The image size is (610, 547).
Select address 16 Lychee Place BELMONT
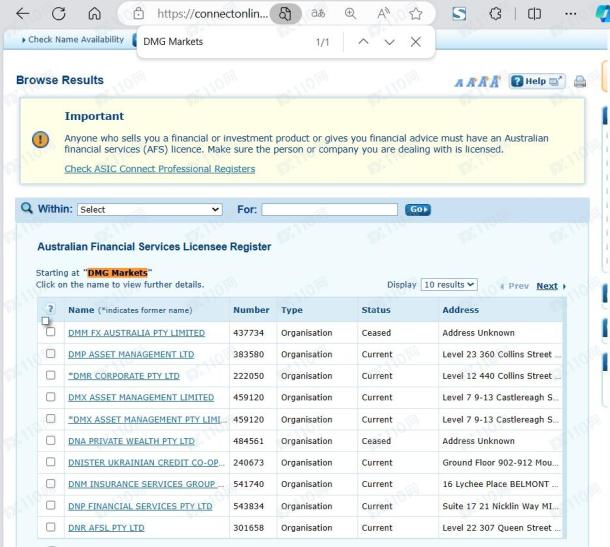pos(500,484)
